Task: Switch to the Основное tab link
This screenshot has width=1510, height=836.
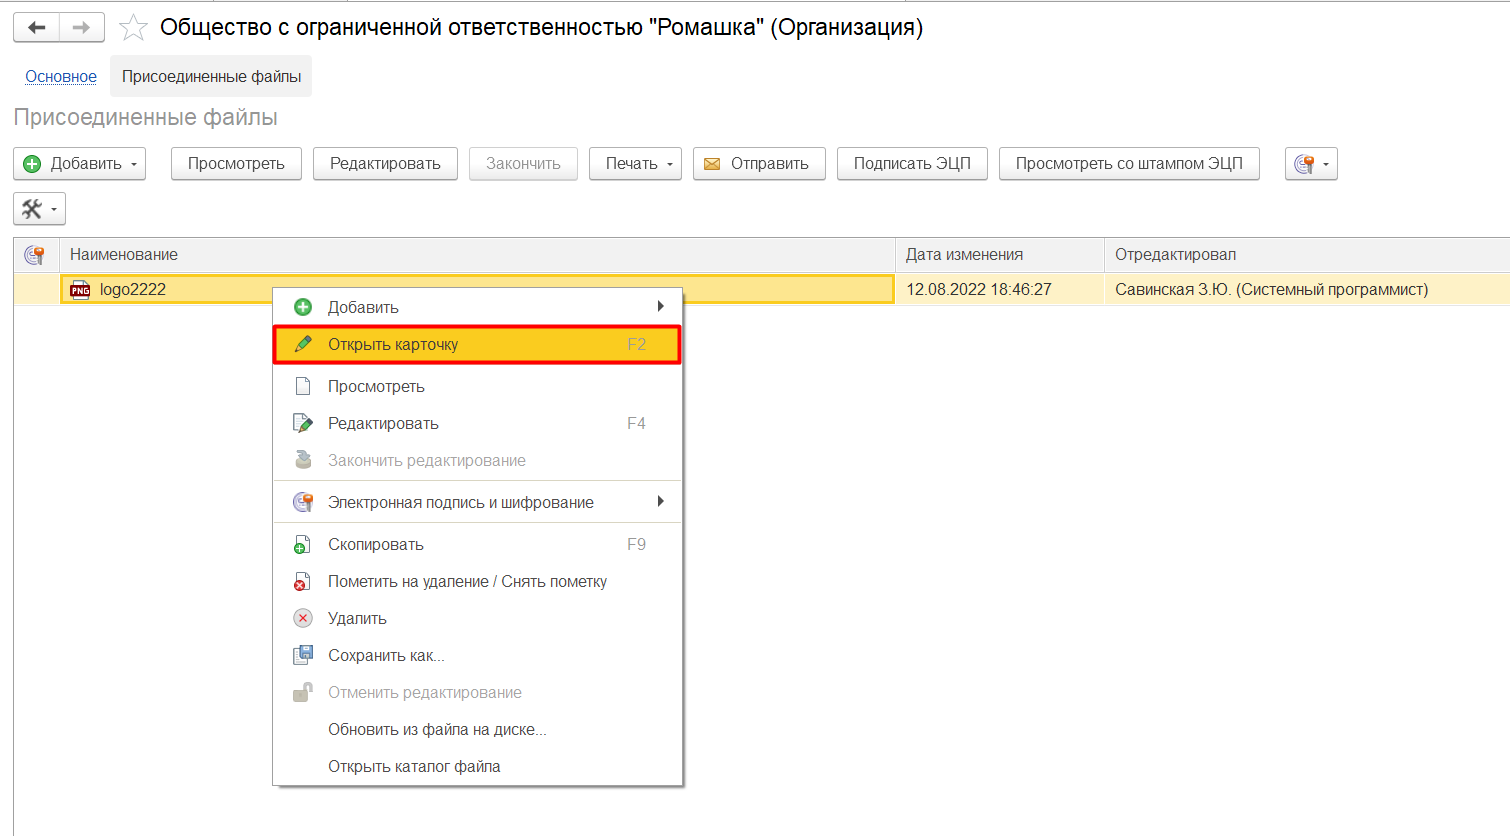Action: coord(61,77)
